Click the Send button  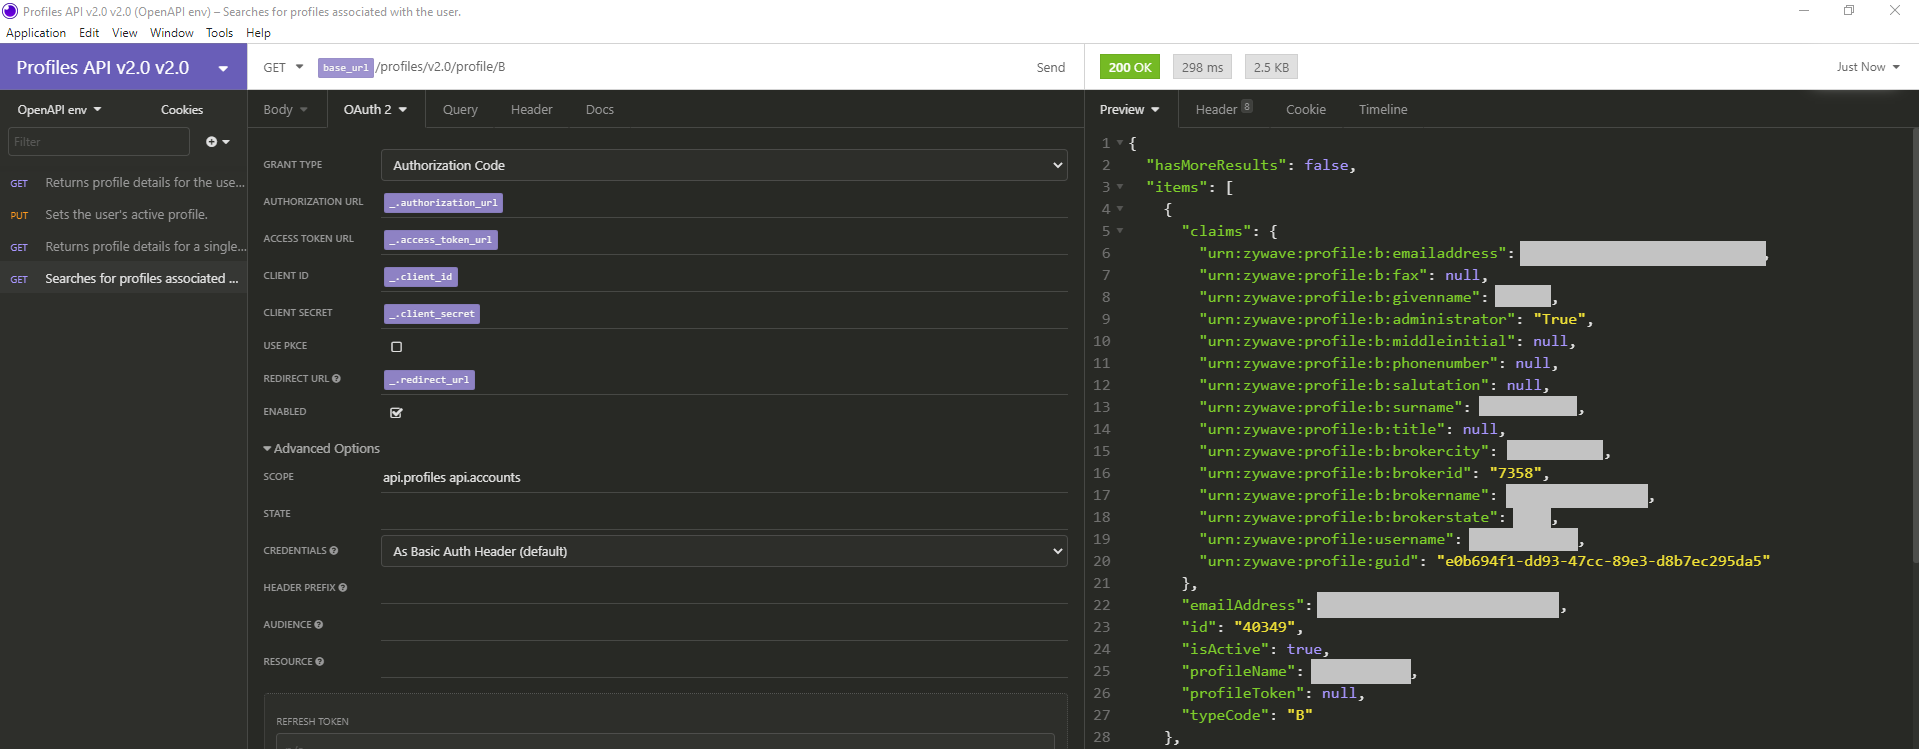pyautogui.click(x=1051, y=68)
